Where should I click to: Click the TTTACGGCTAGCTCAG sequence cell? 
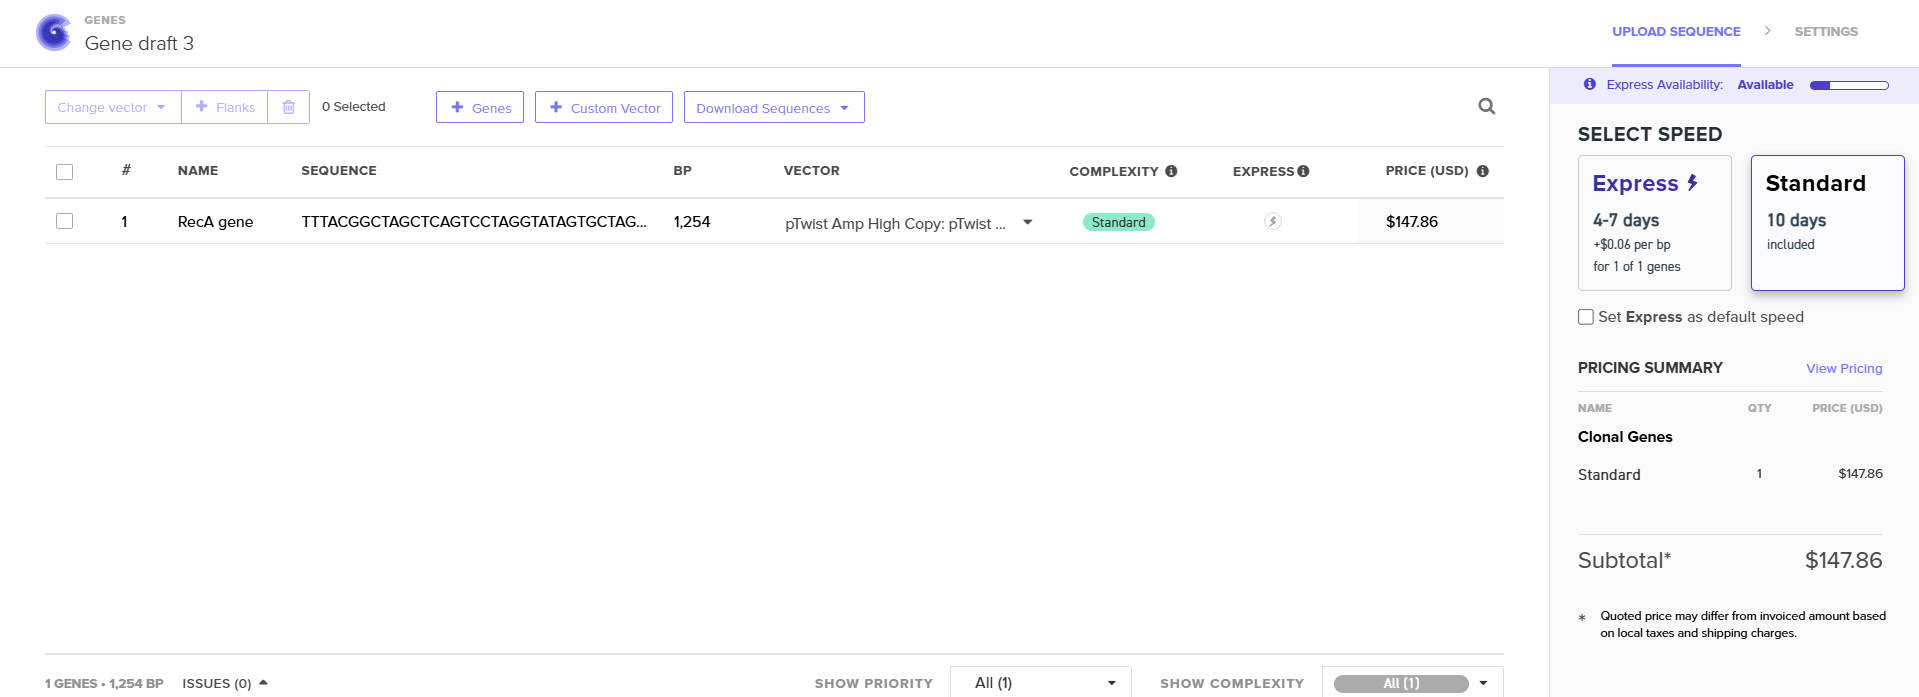(x=474, y=222)
